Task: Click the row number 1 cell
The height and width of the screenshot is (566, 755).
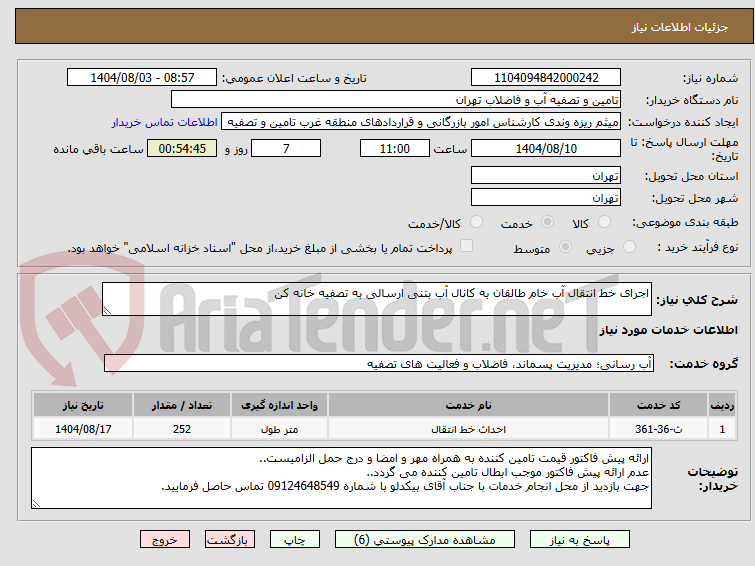Action: pos(722,429)
